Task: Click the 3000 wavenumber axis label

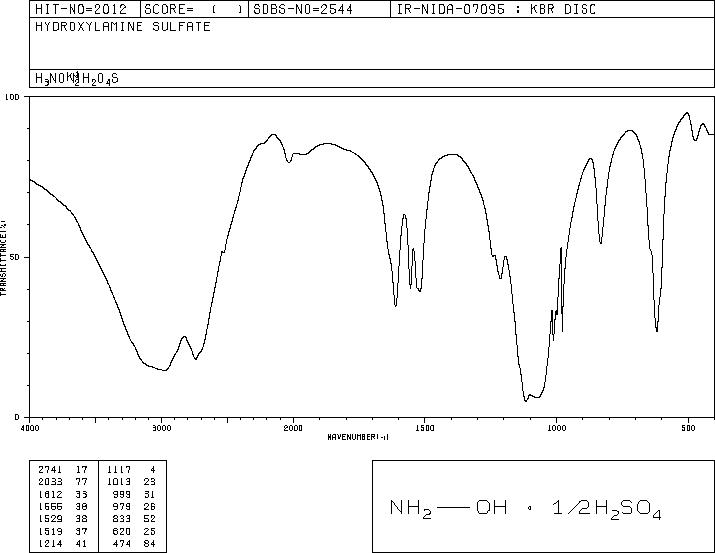Action: (x=161, y=428)
